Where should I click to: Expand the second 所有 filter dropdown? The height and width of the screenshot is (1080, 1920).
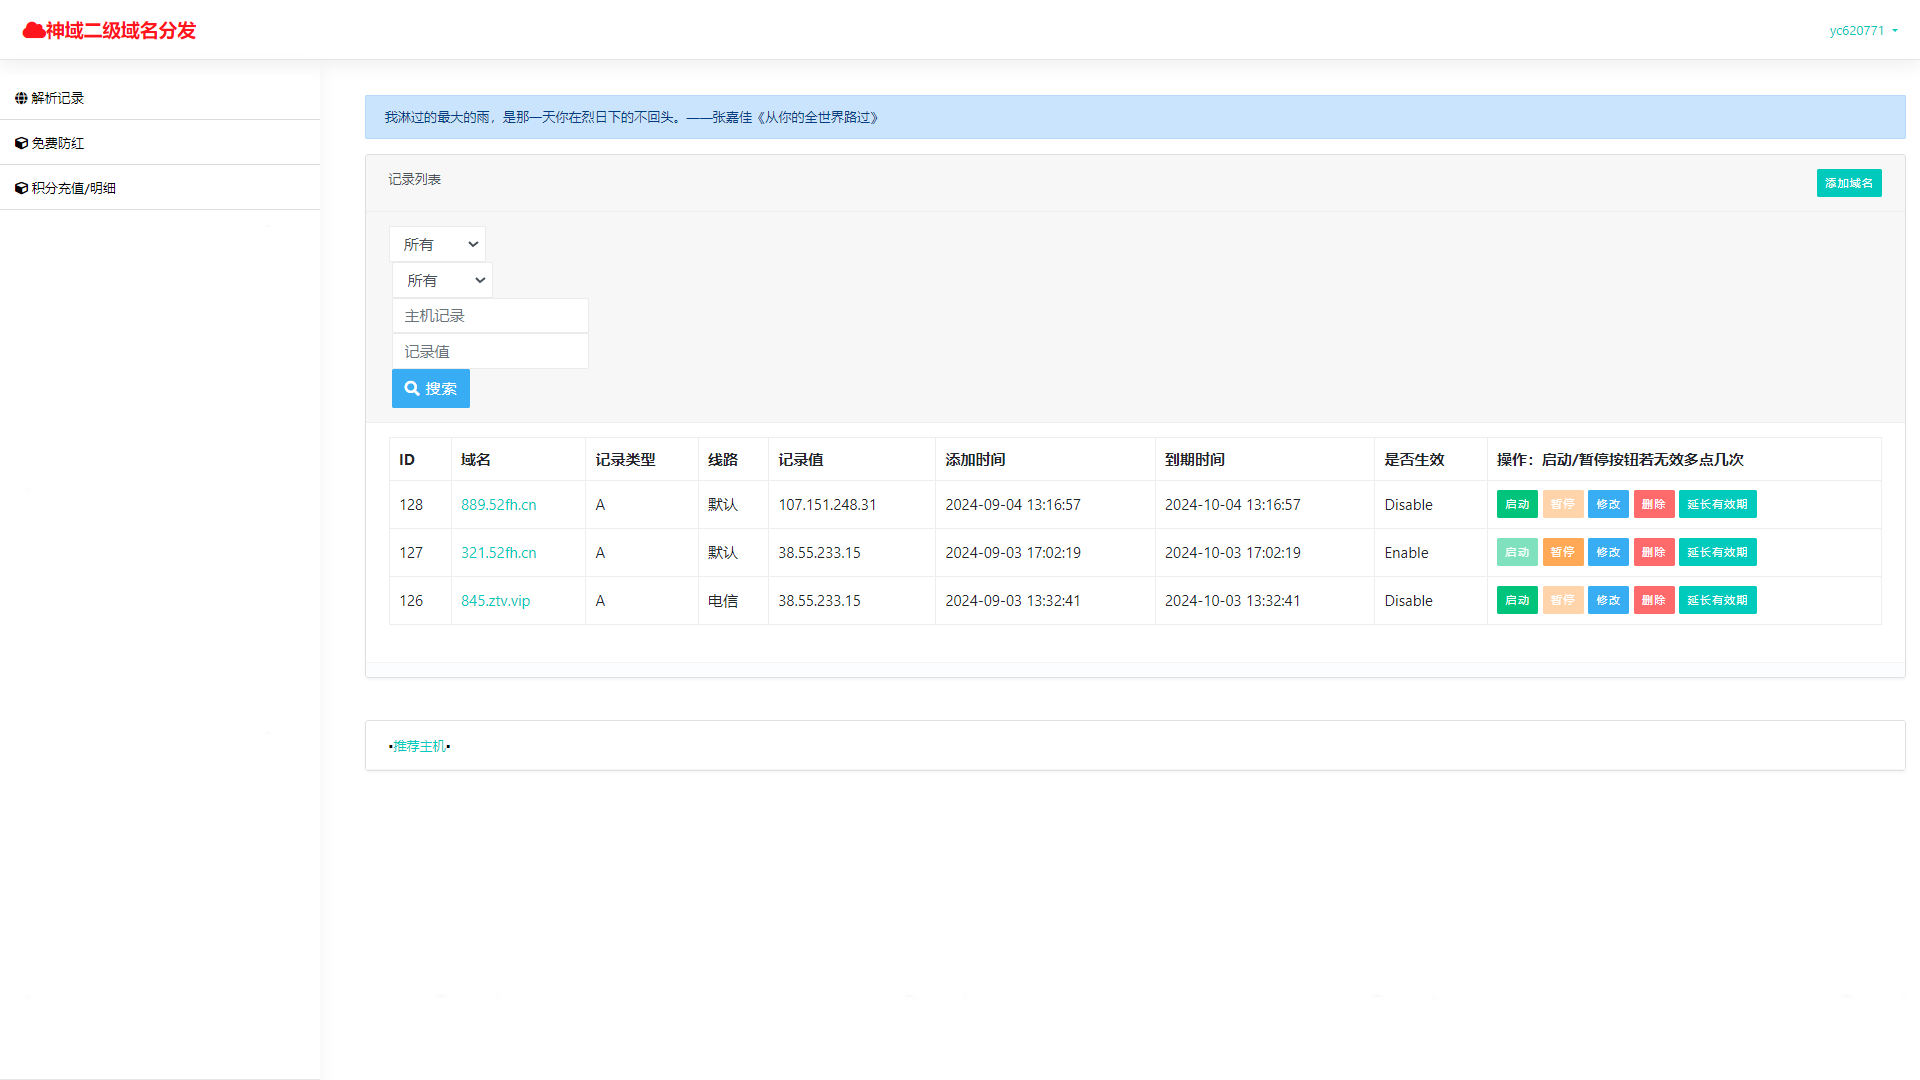[442, 280]
